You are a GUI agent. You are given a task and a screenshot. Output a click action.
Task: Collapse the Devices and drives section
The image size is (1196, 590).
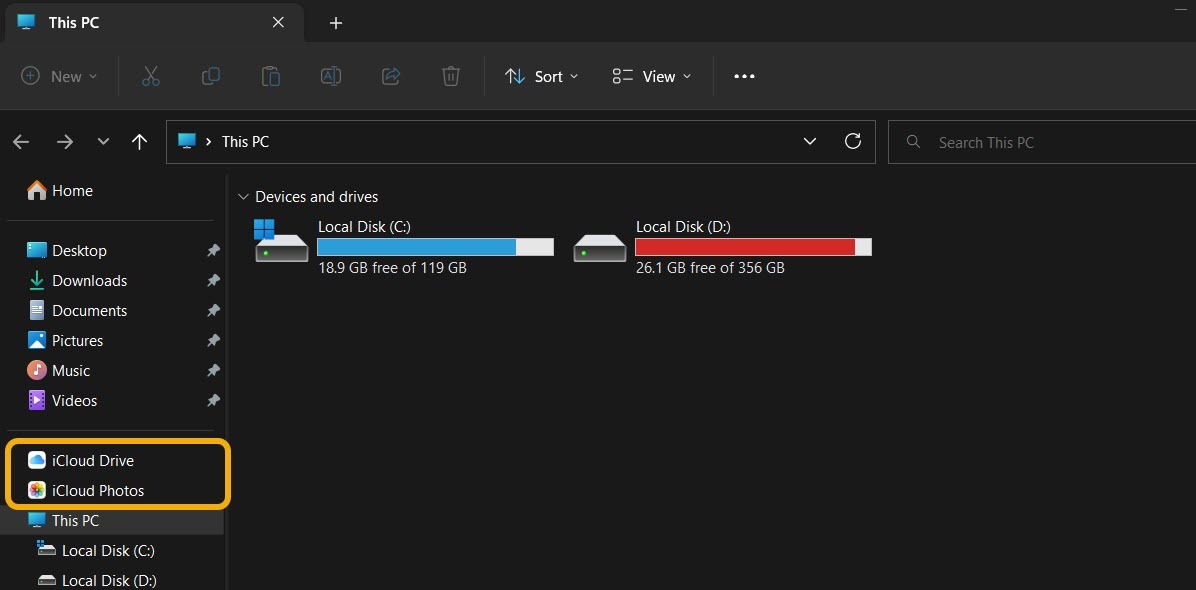(x=243, y=196)
